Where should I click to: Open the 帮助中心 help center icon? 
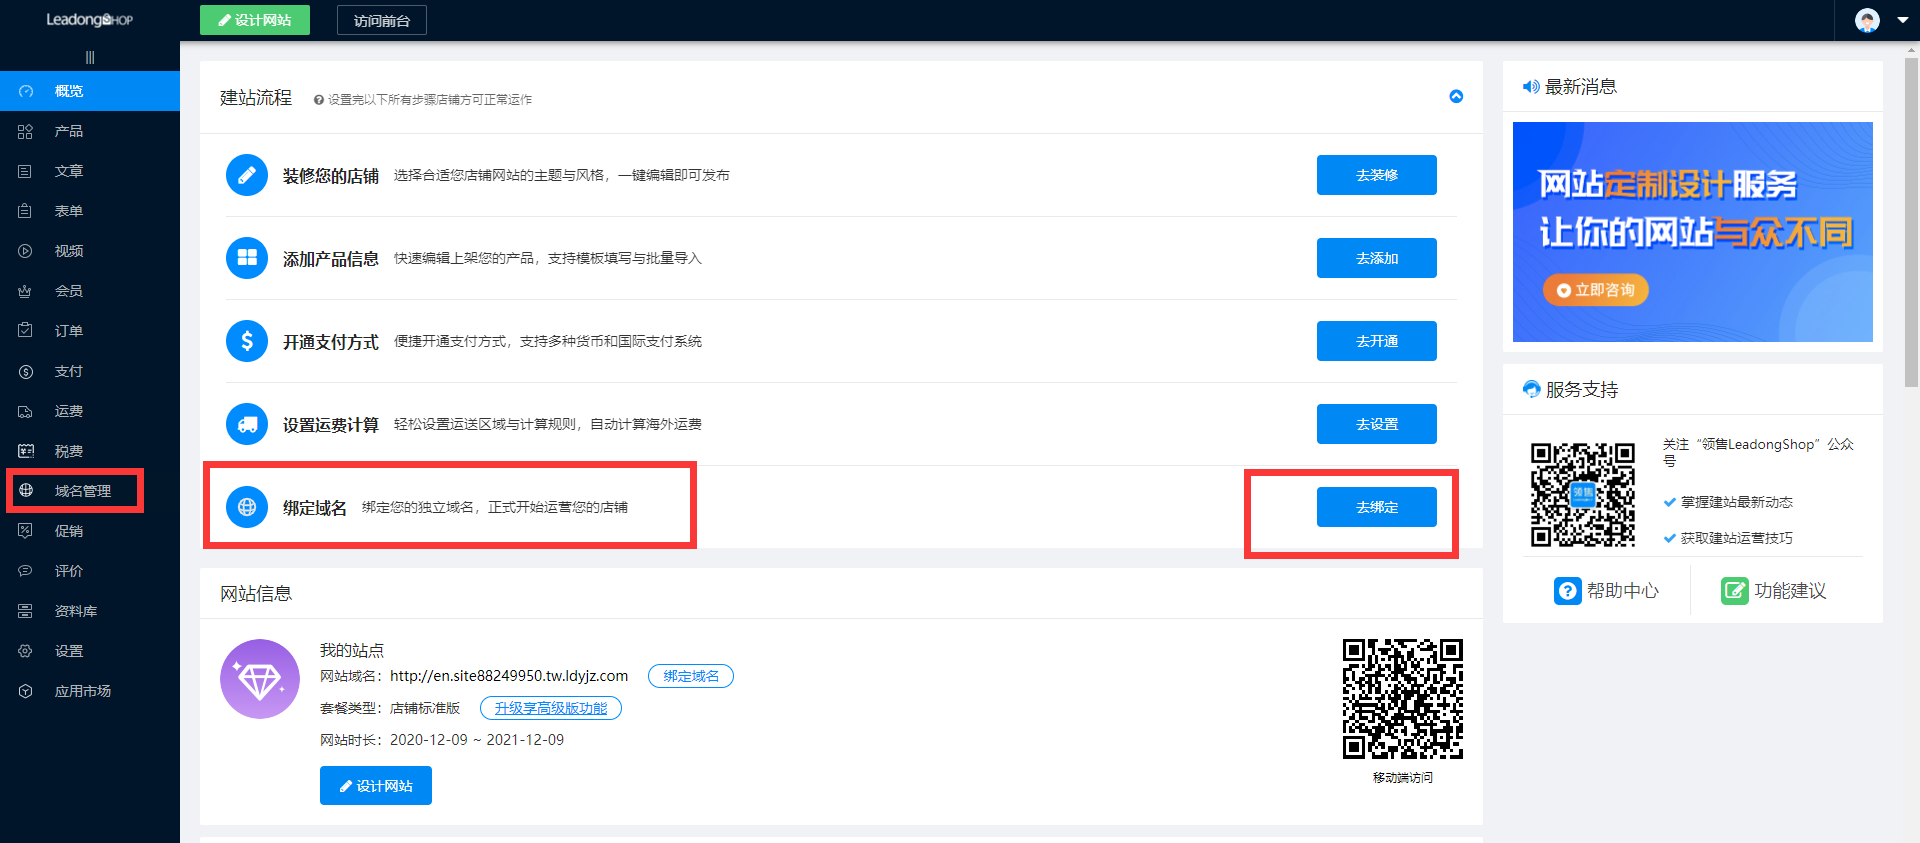(1567, 591)
